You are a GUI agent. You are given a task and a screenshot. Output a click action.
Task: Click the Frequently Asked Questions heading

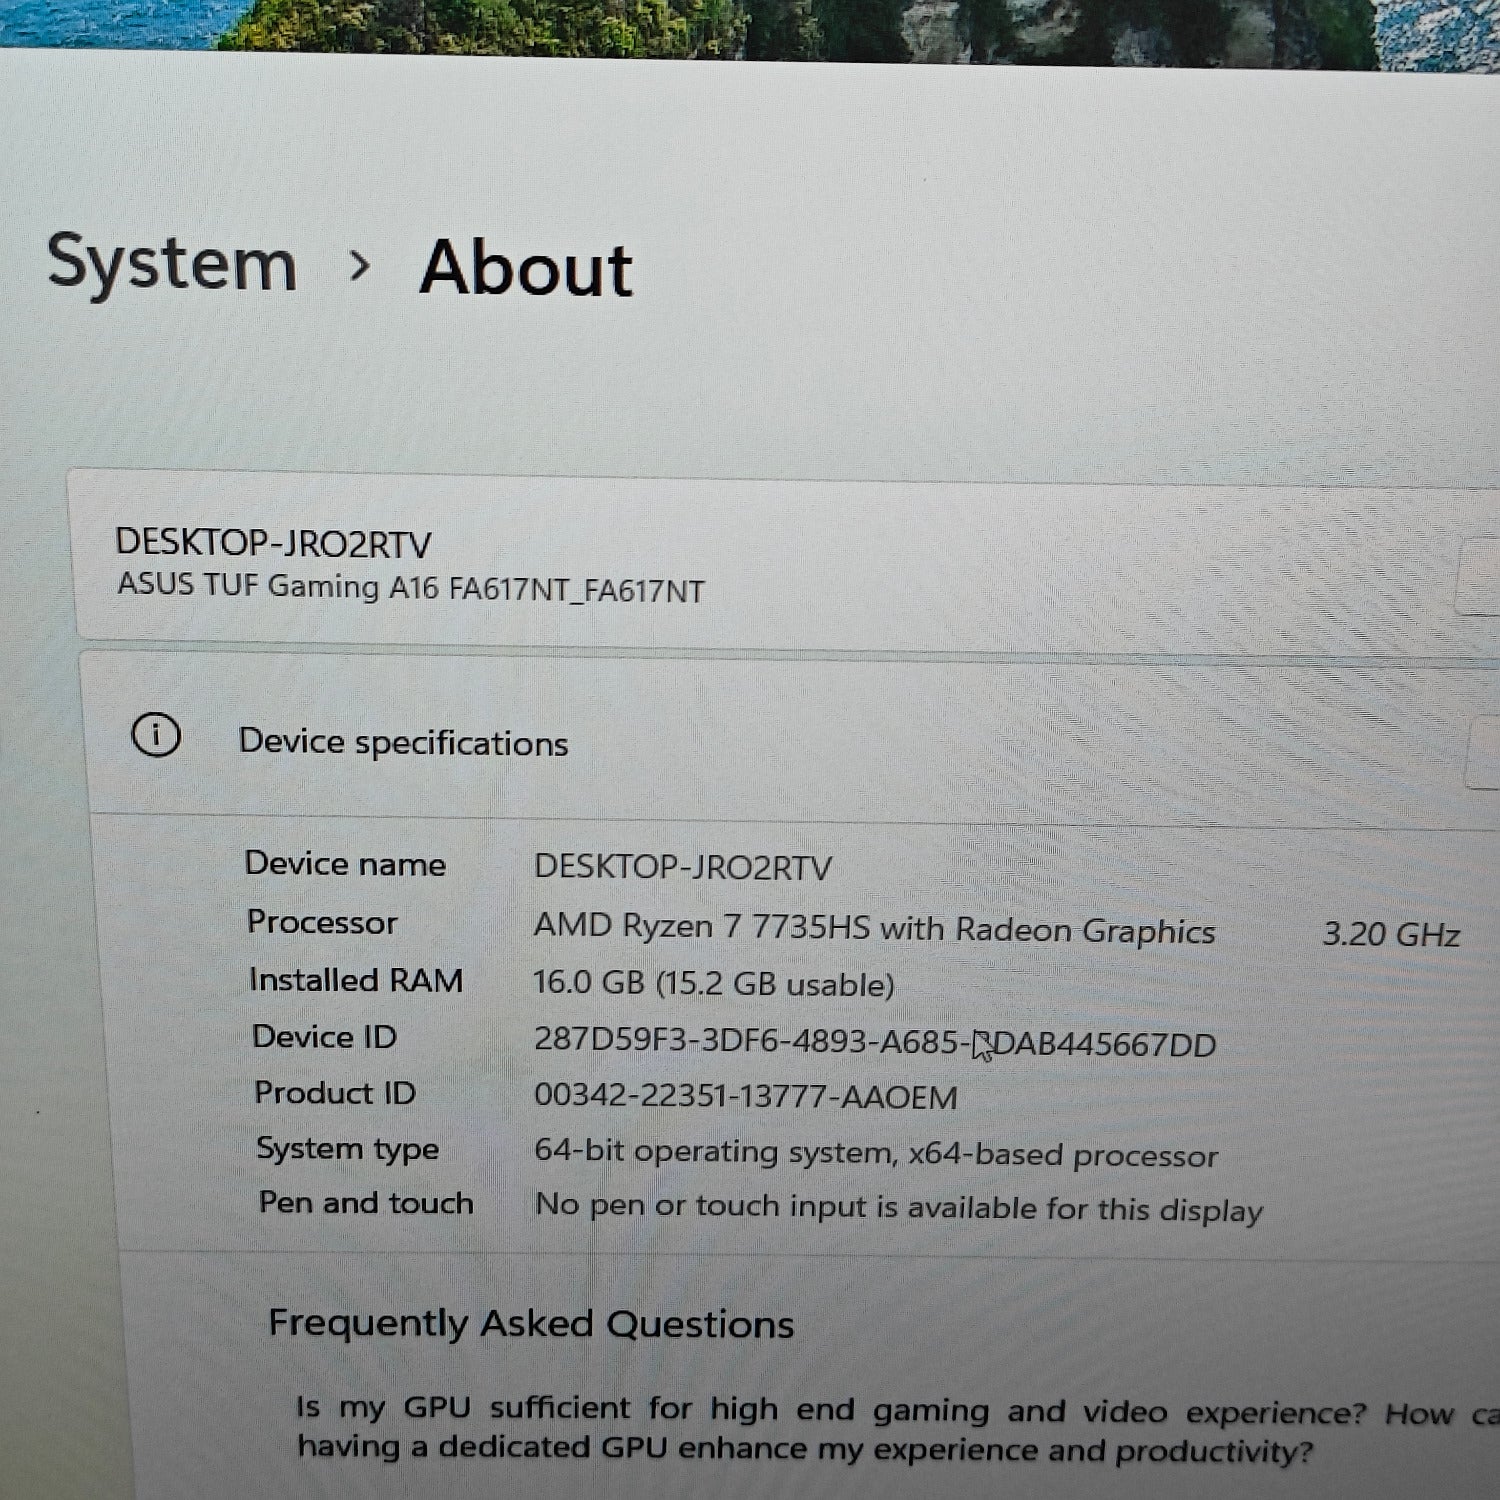531,1324
